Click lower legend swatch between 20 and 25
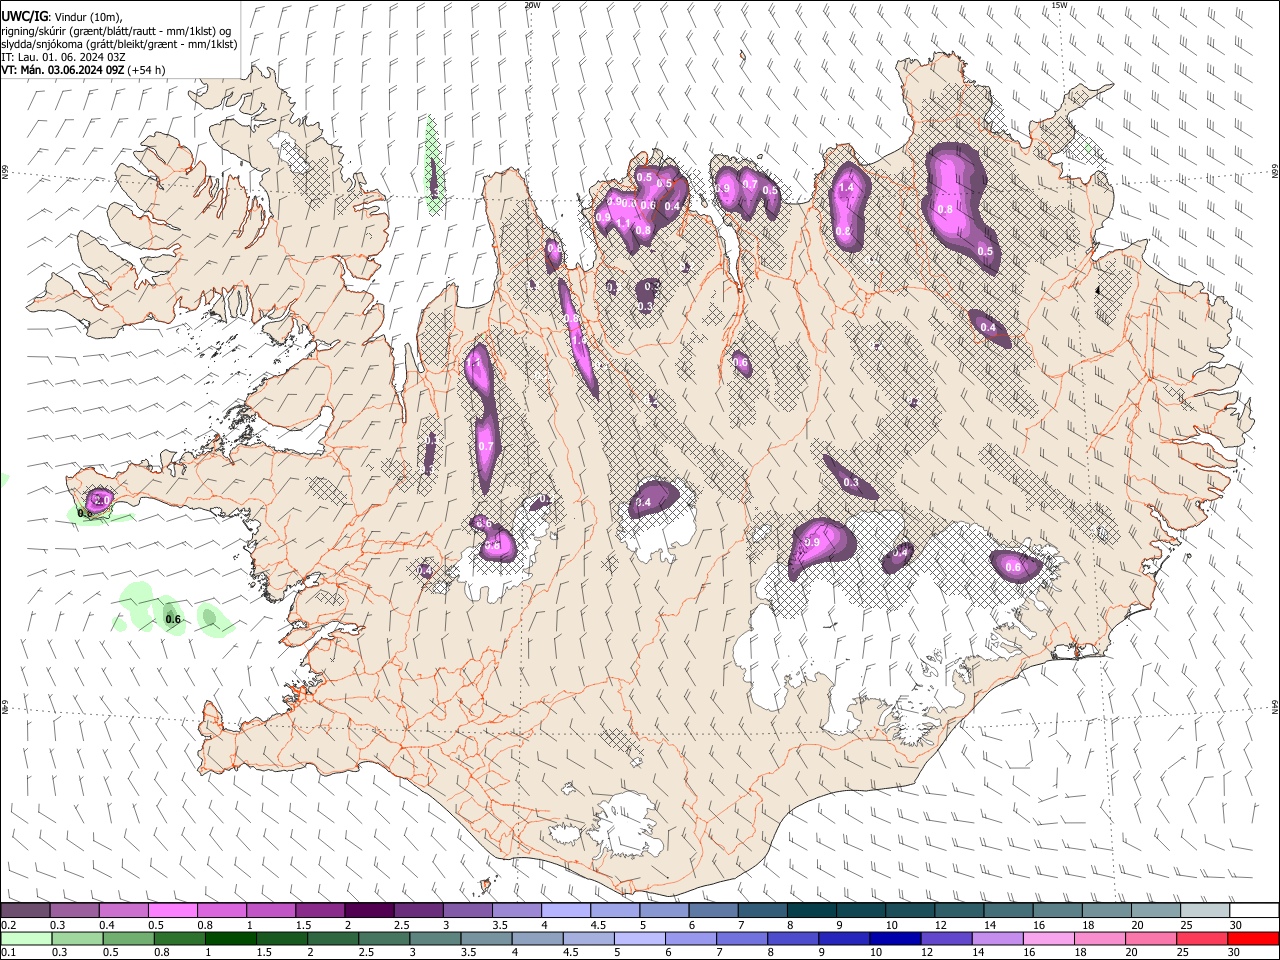Screen dimensions: 1280x960 click(x=1151, y=938)
